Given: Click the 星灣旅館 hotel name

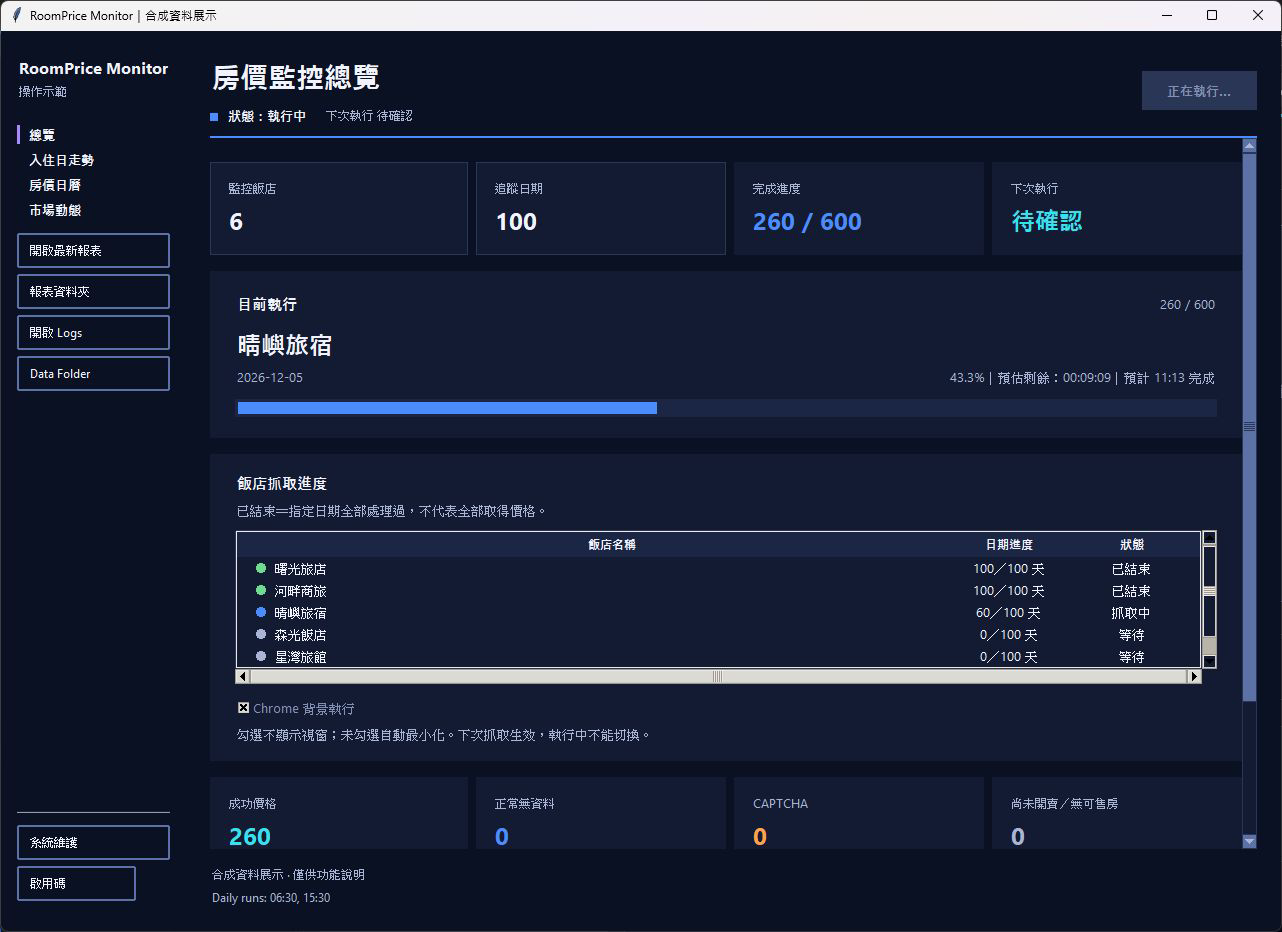Looking at the screenshot, I should click(300, 657).
